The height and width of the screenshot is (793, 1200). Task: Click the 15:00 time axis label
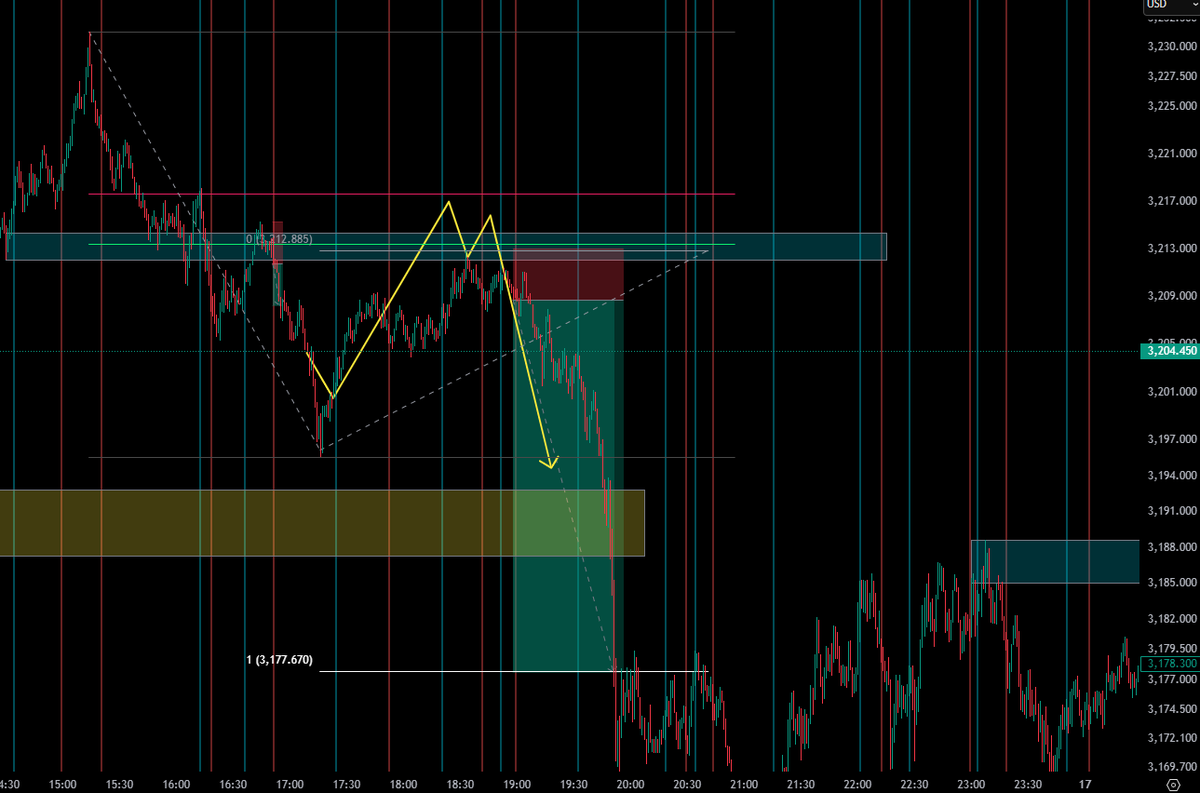pos(62,784)
